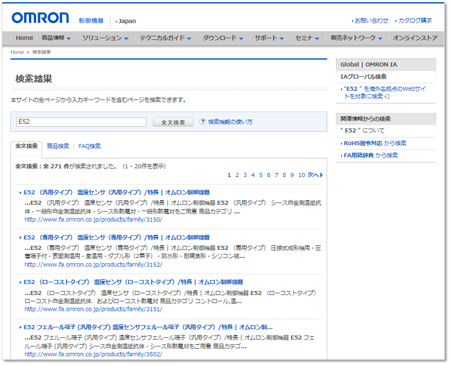The height and width of the screenshot is (365, 450).
Task: Click the FA用語辞典 から検索 sidebar link
Action: [x=370, y=155]
